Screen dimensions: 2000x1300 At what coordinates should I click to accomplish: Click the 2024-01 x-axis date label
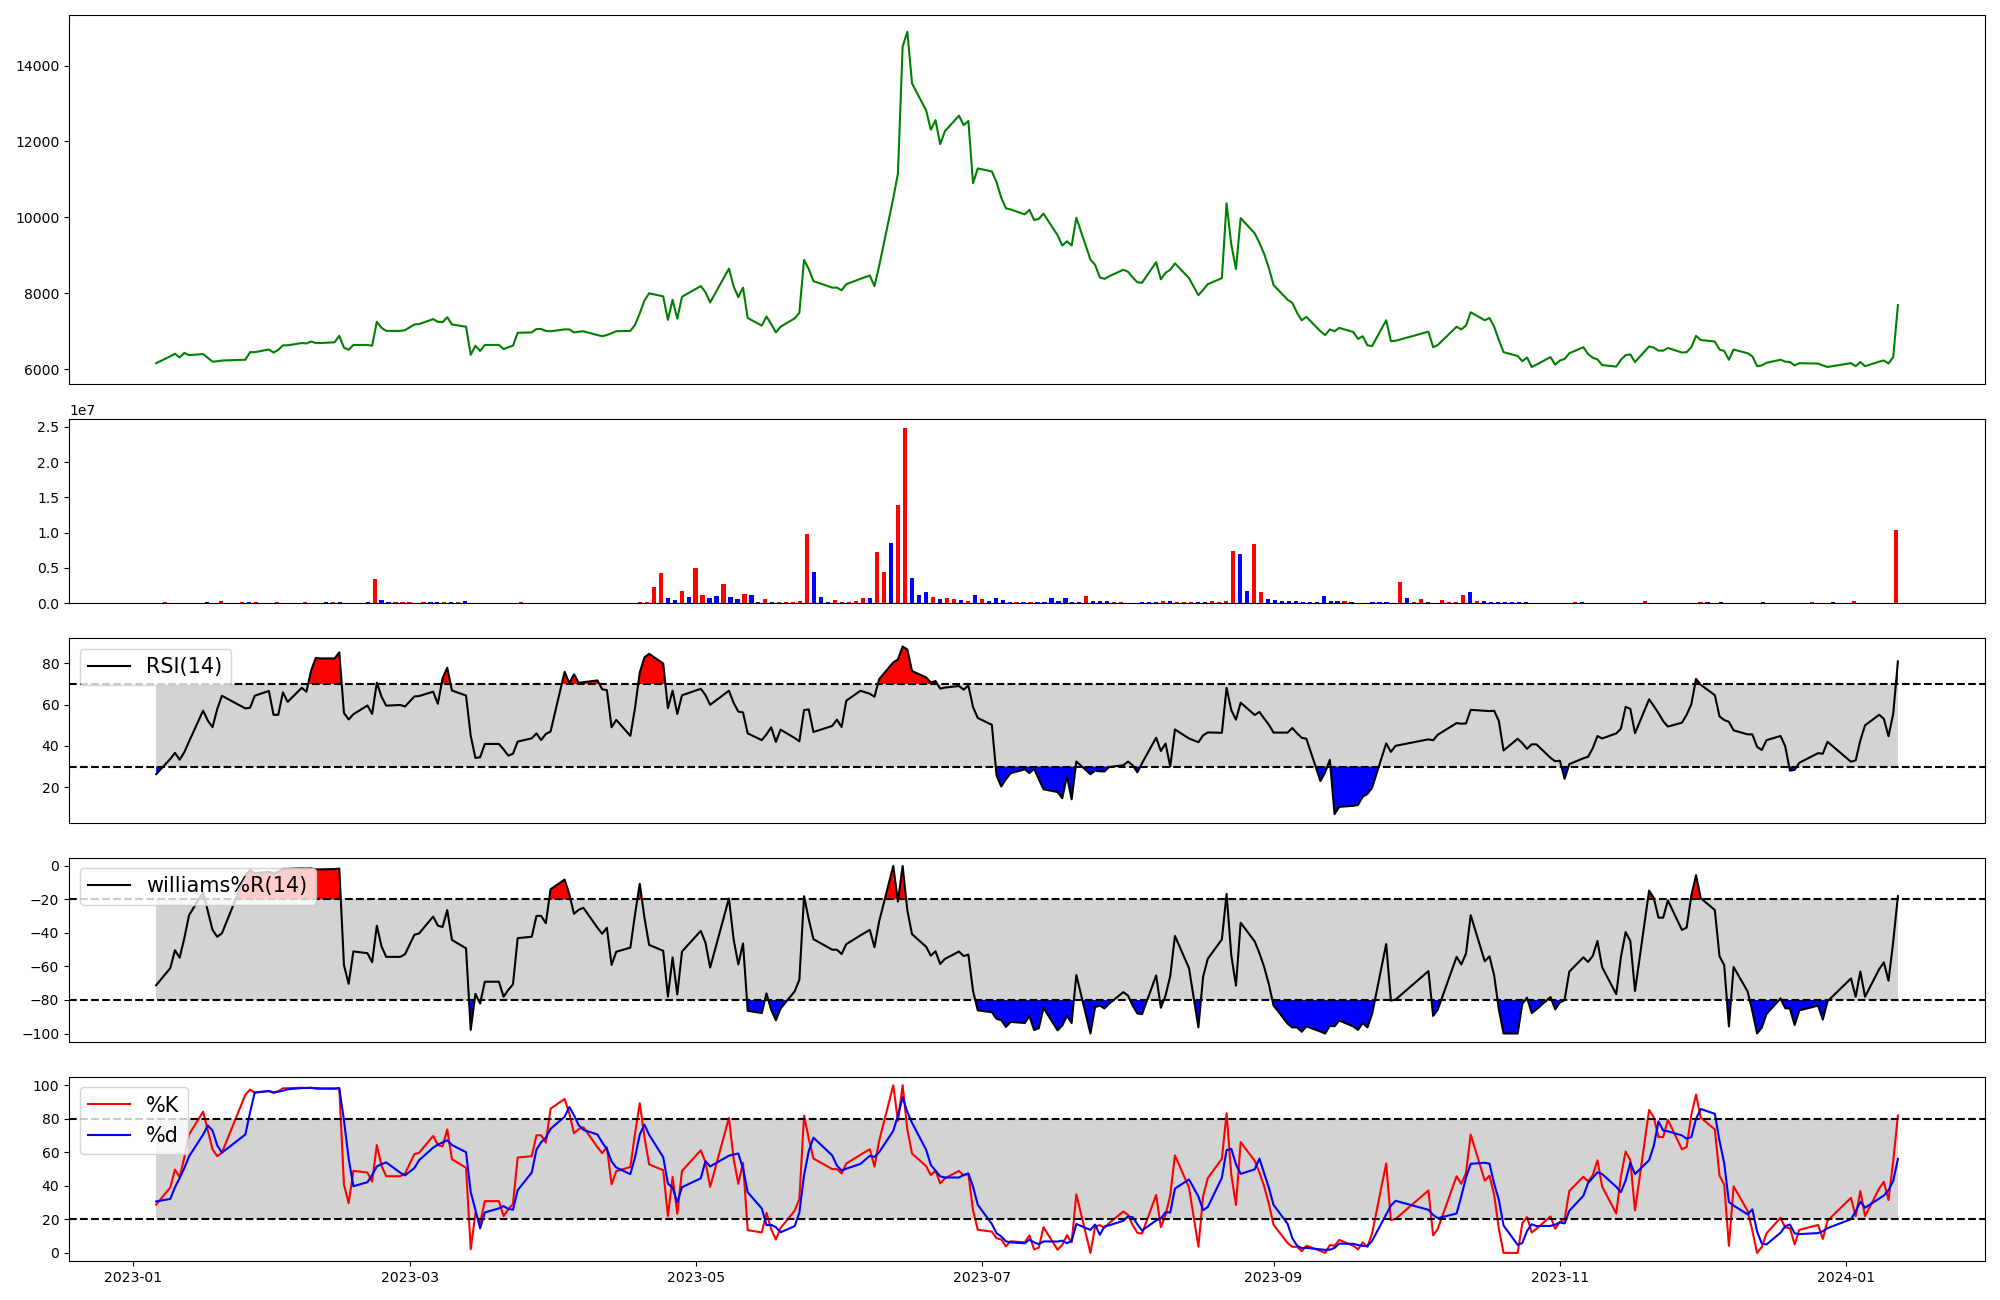point(1845,1277)
